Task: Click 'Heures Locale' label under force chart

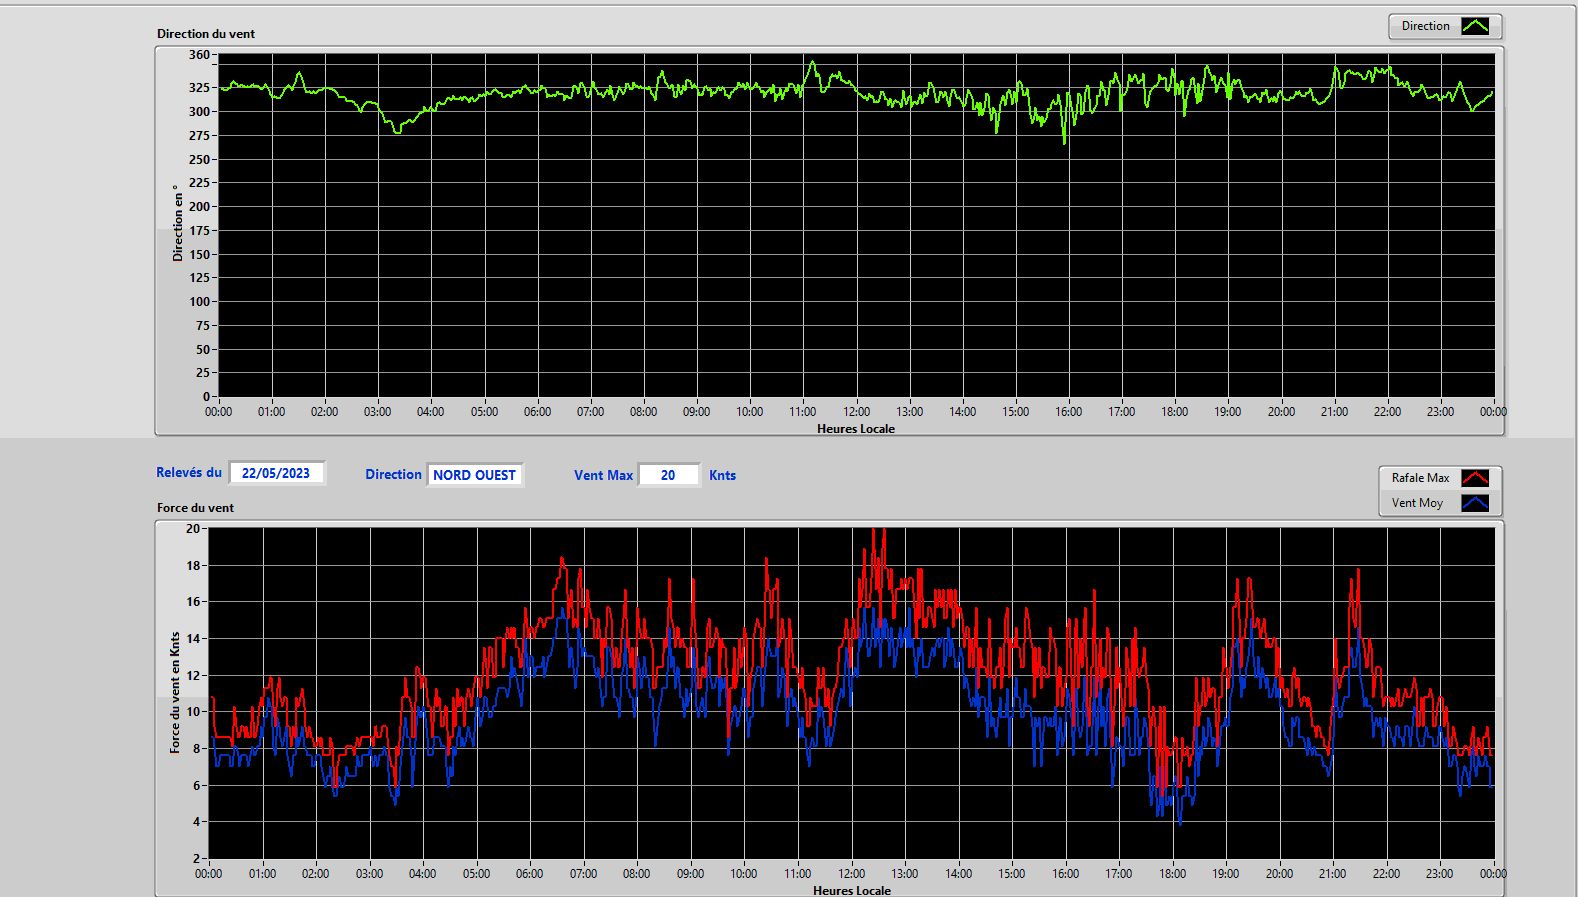Action: 852,890
